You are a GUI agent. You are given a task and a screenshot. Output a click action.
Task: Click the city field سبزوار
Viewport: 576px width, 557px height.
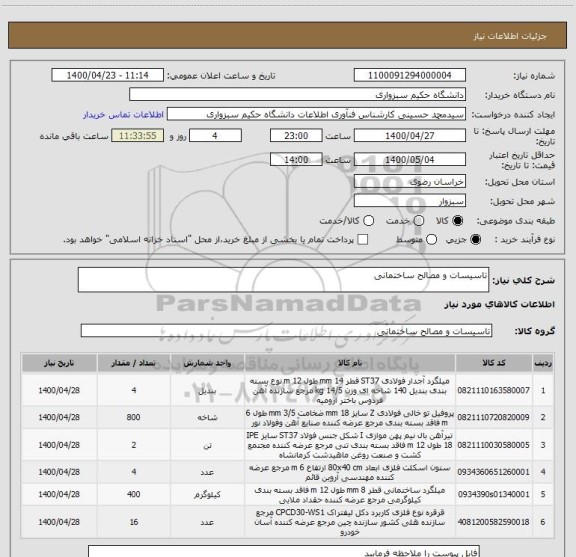410,201
